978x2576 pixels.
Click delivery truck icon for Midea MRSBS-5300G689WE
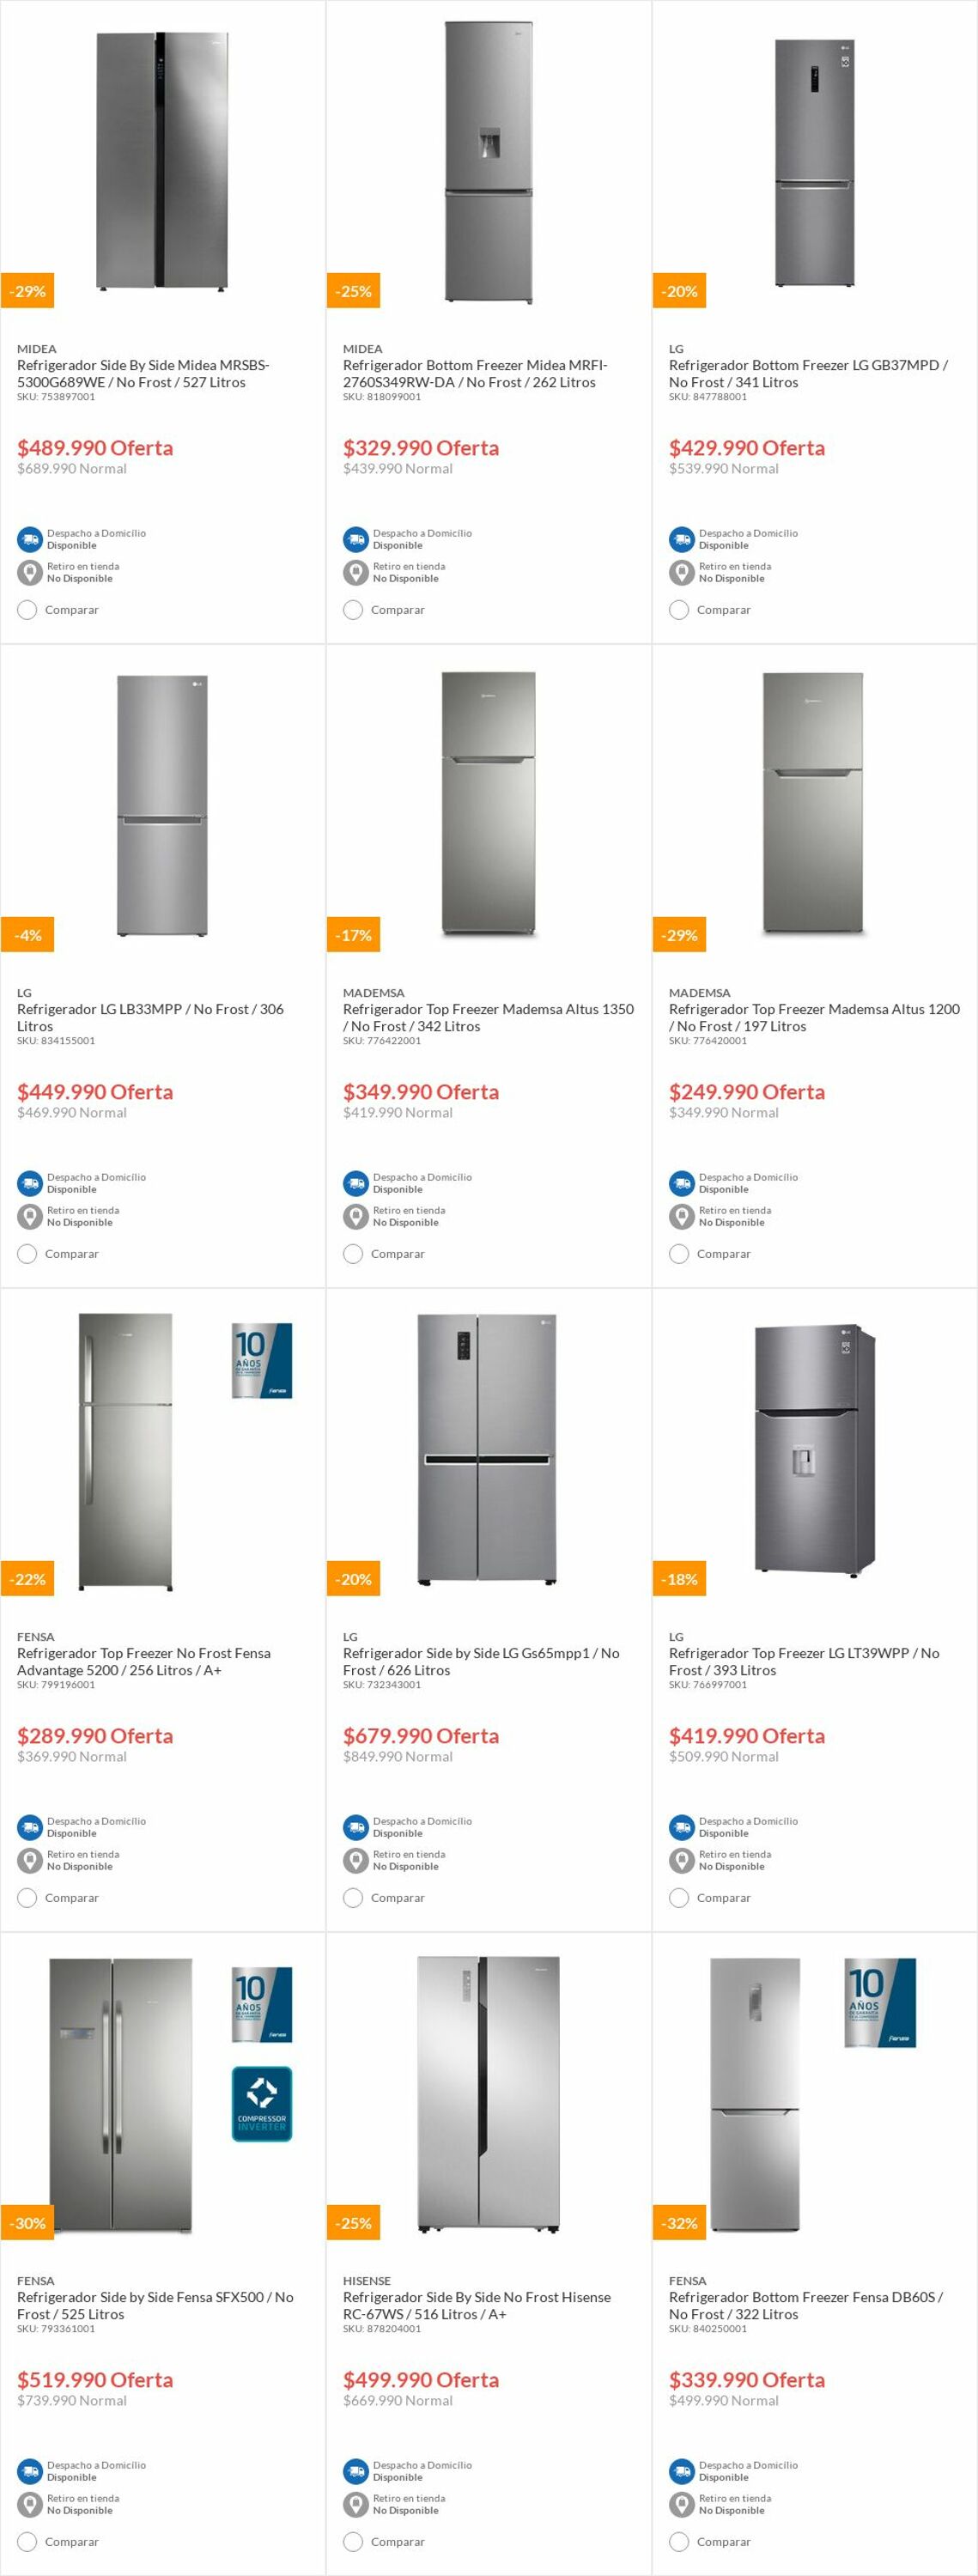[x=30, y=539]
